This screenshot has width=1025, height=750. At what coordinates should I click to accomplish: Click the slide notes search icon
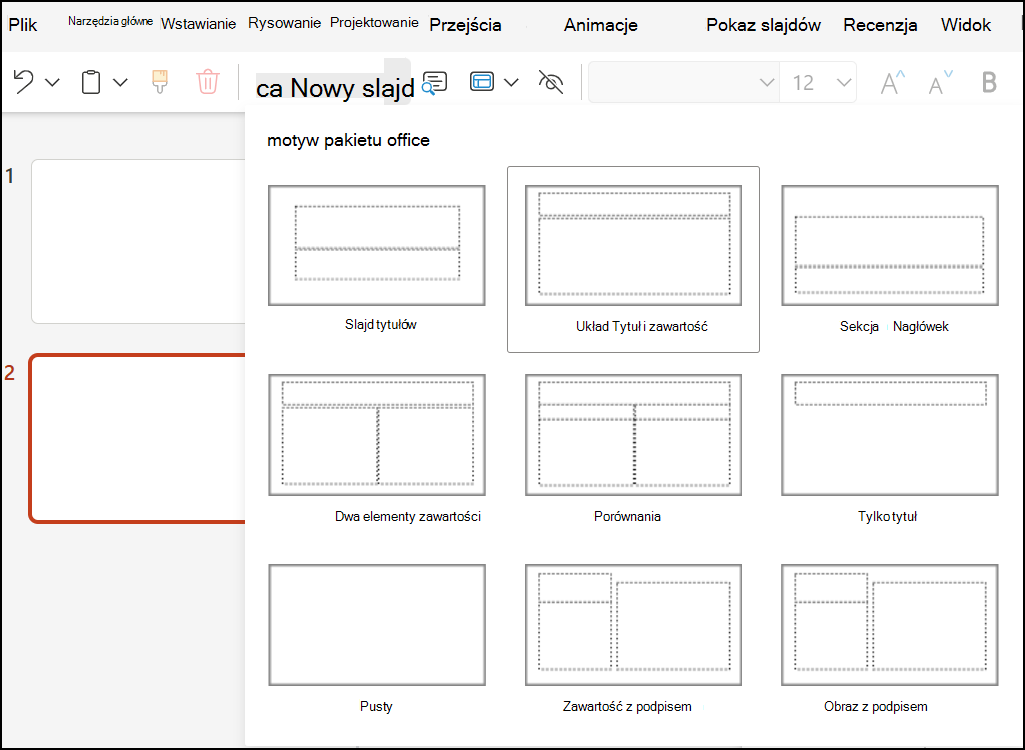(435, 82)
